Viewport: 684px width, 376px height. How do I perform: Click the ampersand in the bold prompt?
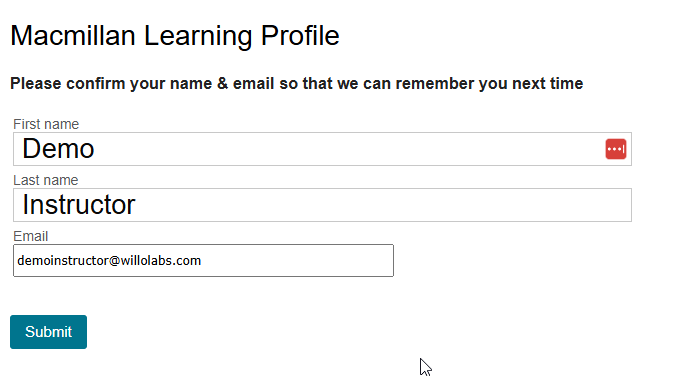click(222, 83)
